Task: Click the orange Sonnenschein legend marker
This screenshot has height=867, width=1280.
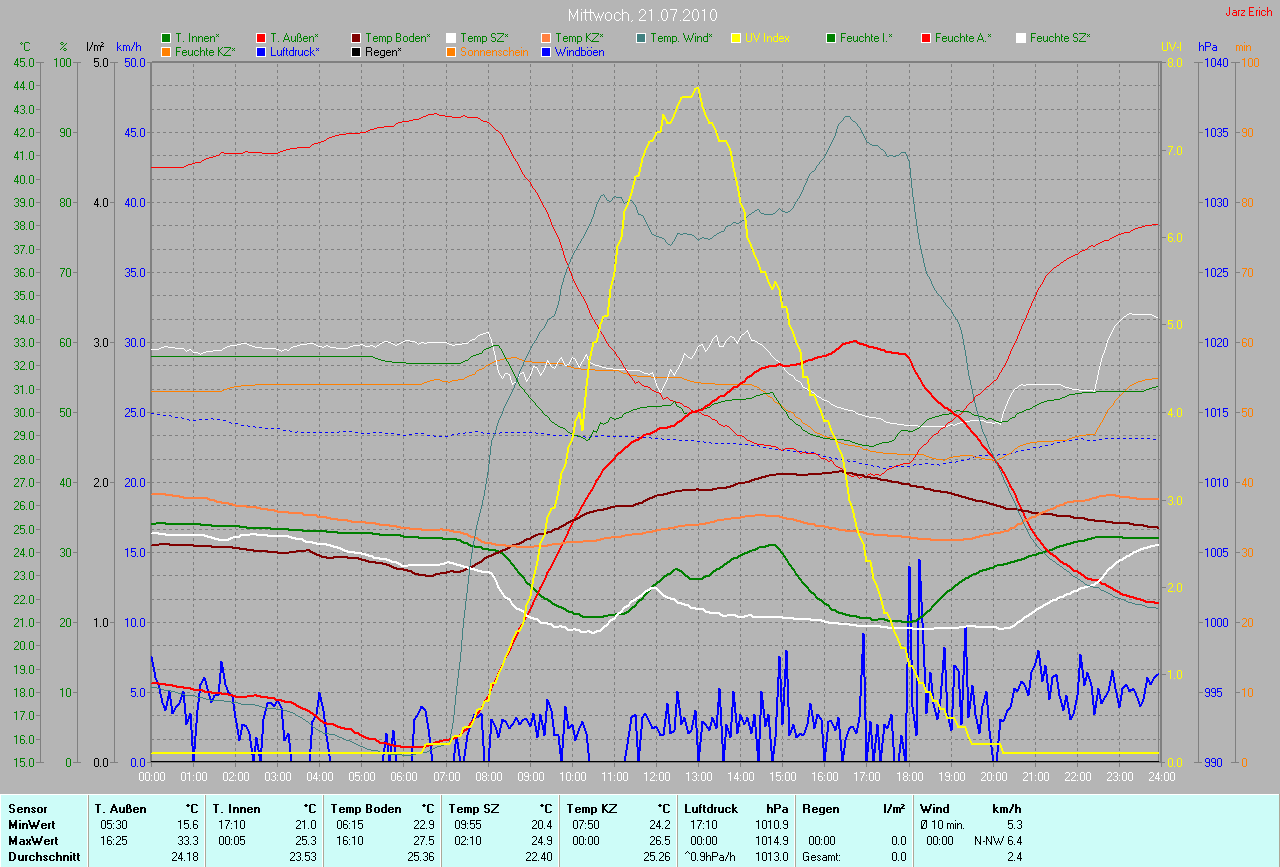Action: 451,52
